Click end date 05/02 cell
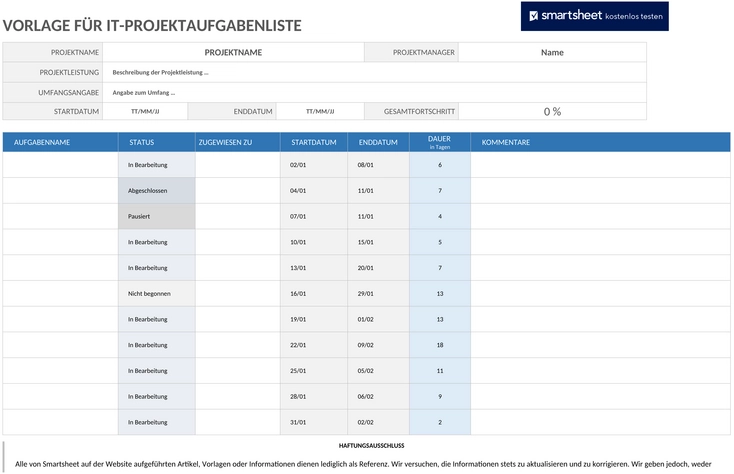 pos(378,371)
